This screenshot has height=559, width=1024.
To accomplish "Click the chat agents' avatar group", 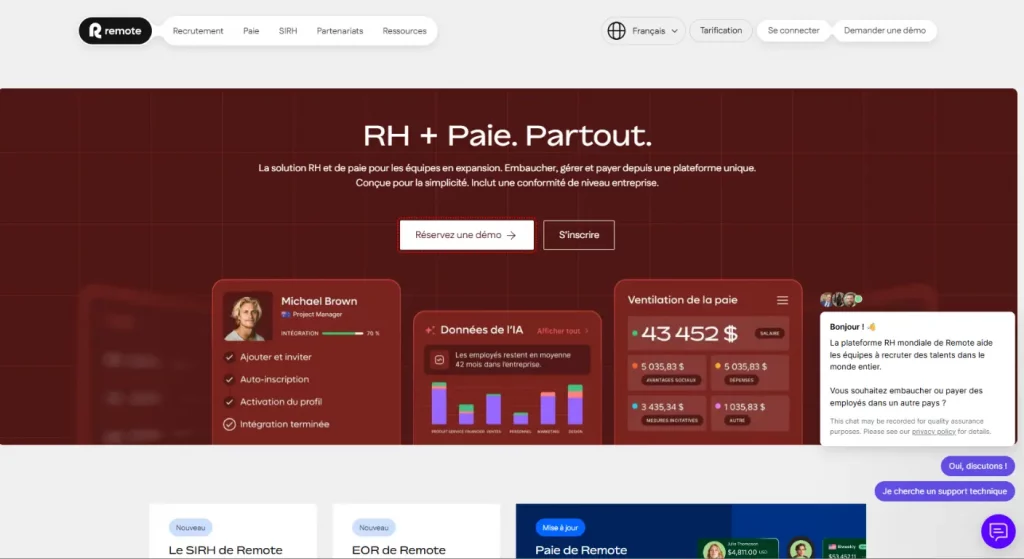I will click(840, 299).
